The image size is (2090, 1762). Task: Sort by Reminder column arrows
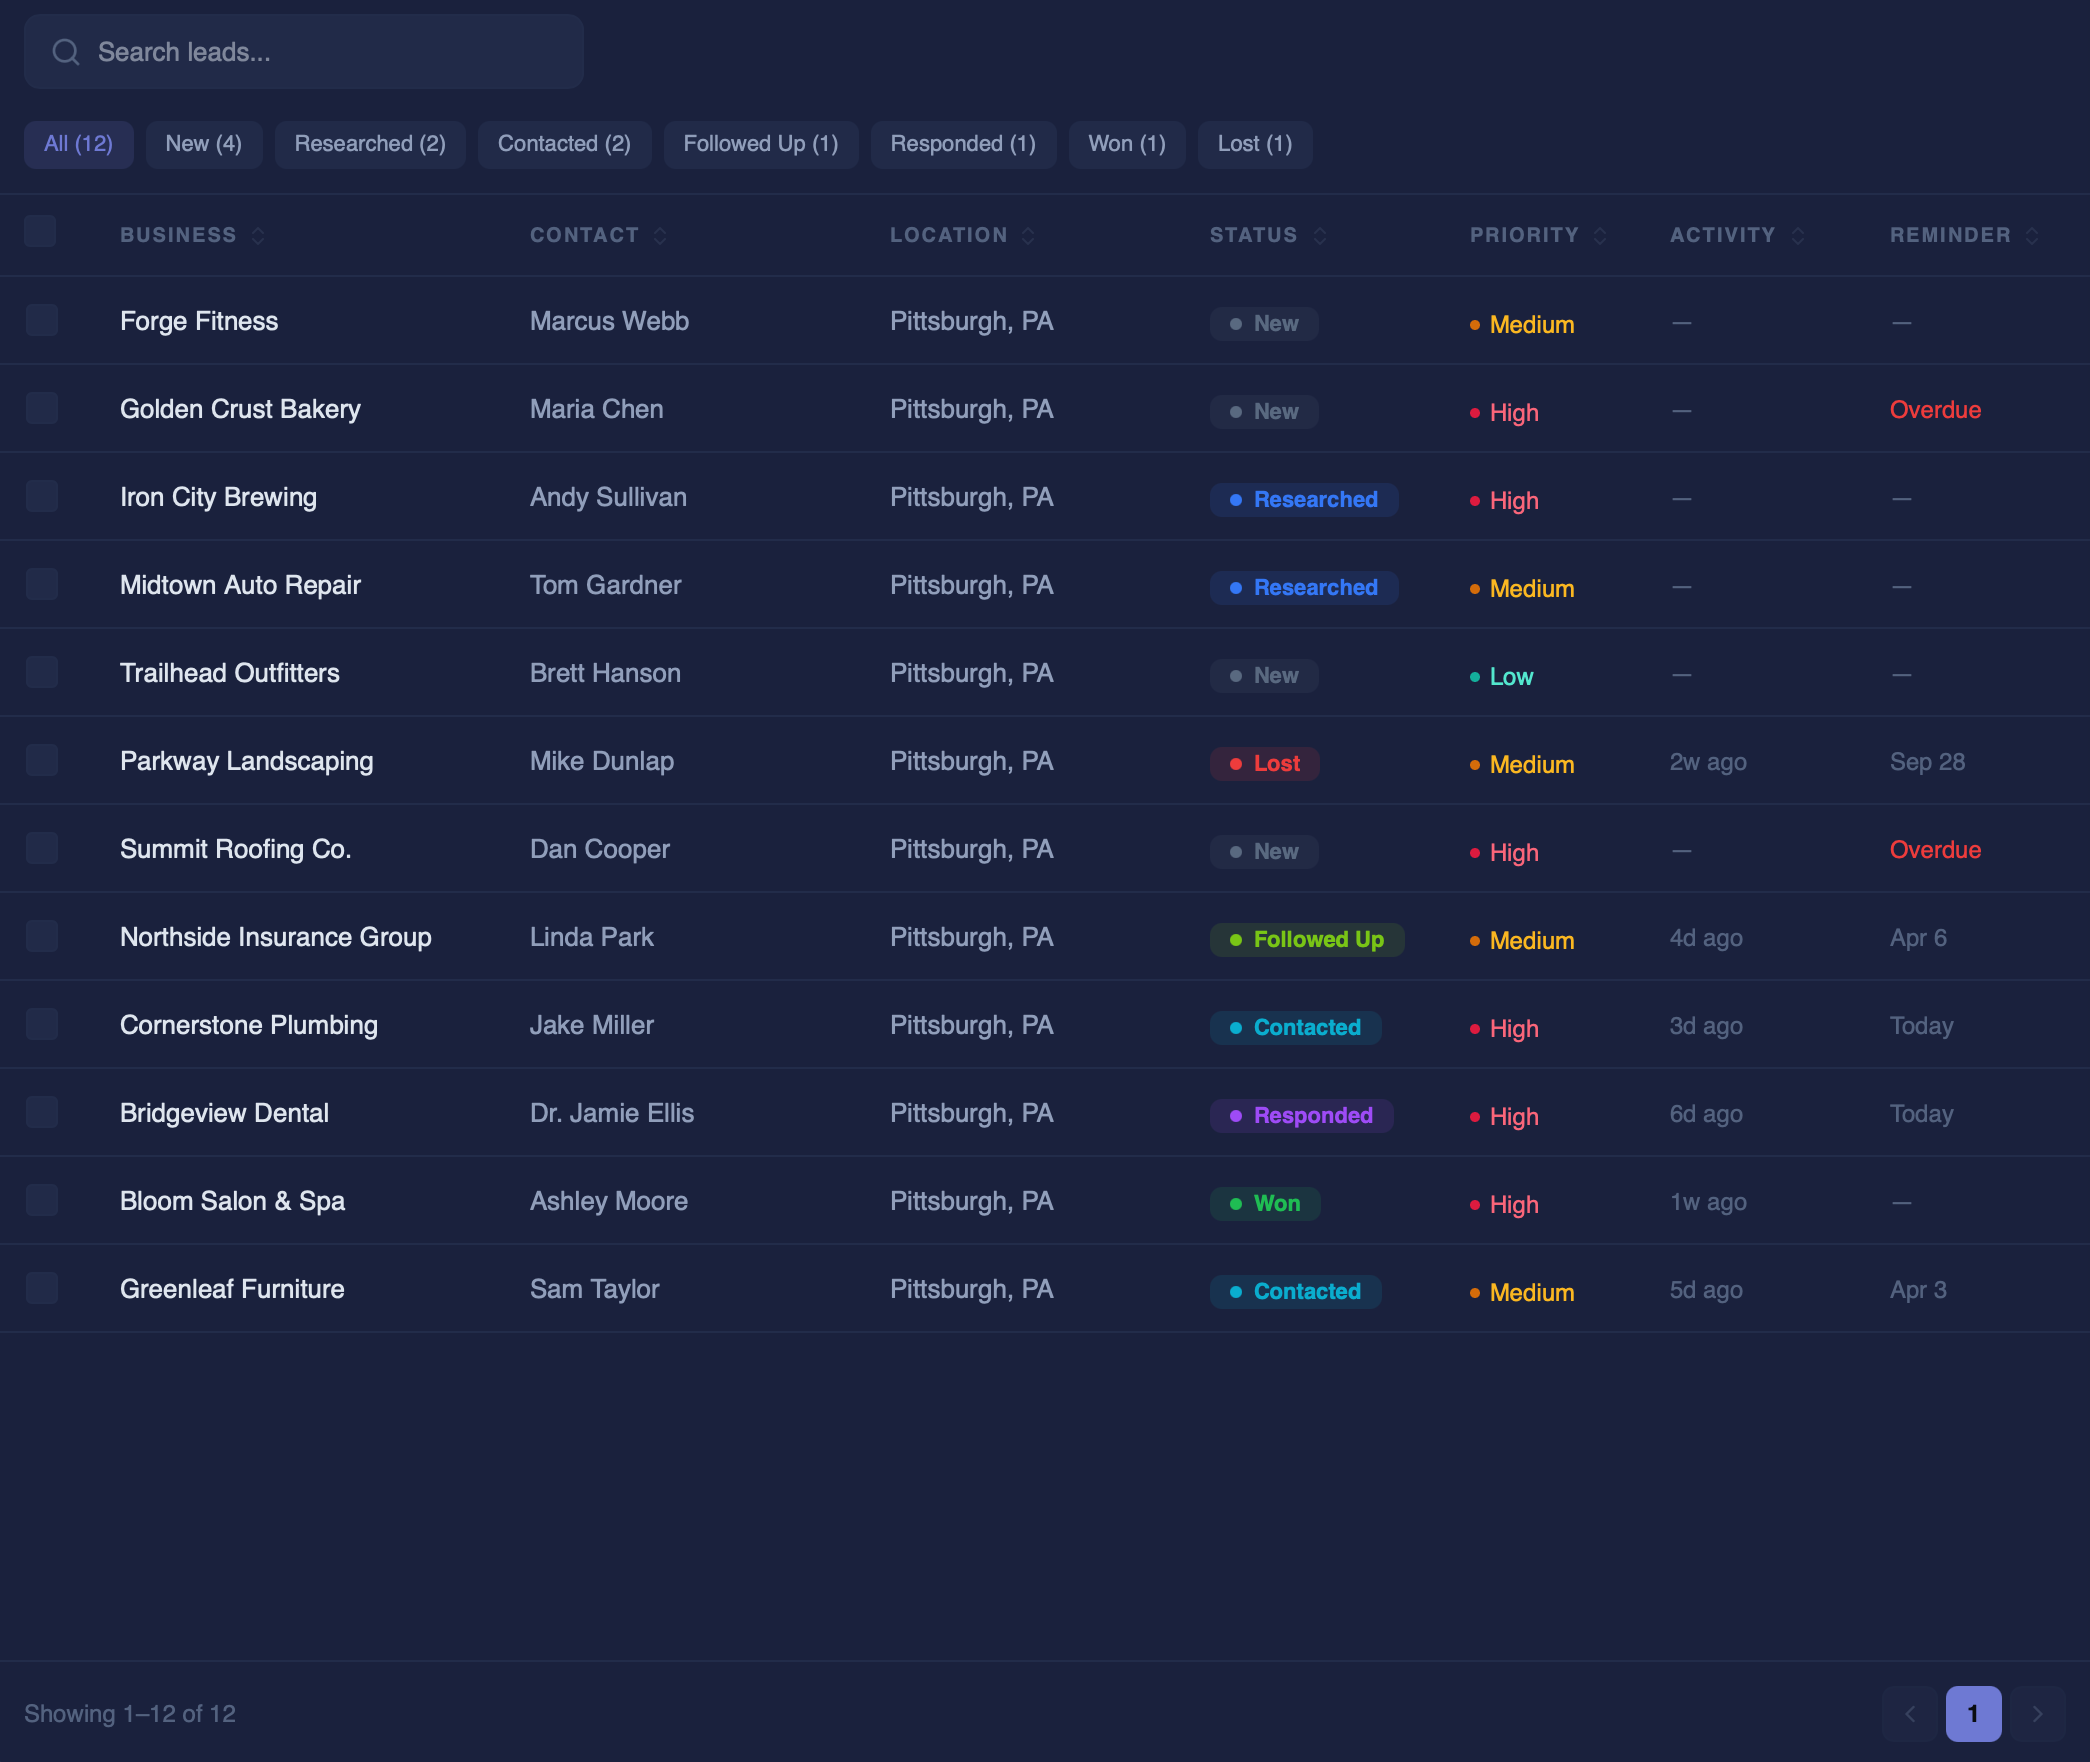point(2032,236)
